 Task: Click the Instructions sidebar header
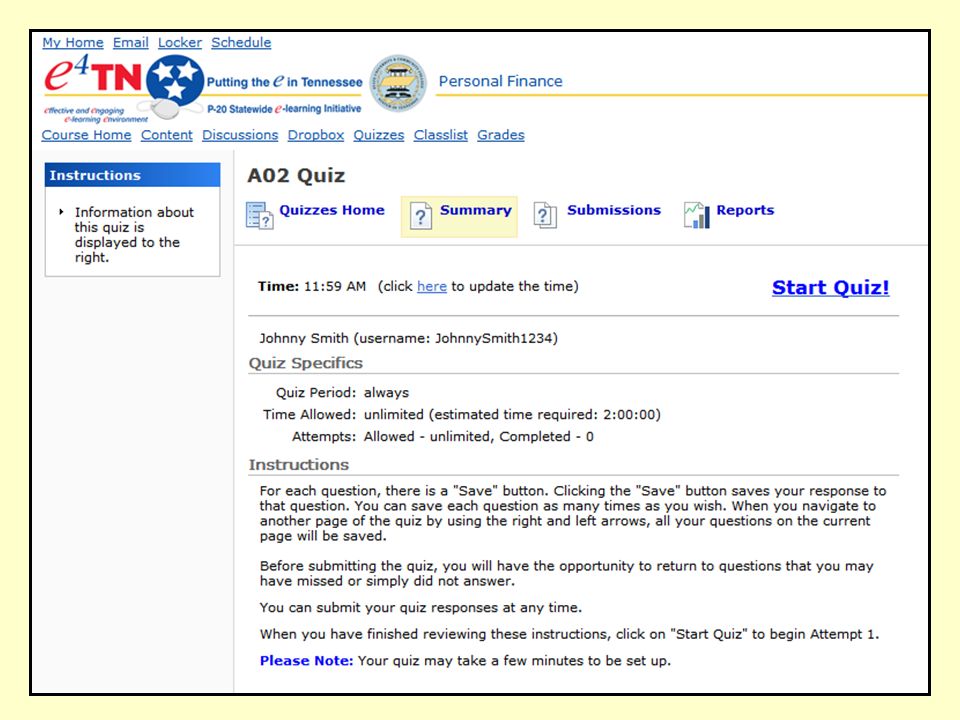tap(132, 175)
